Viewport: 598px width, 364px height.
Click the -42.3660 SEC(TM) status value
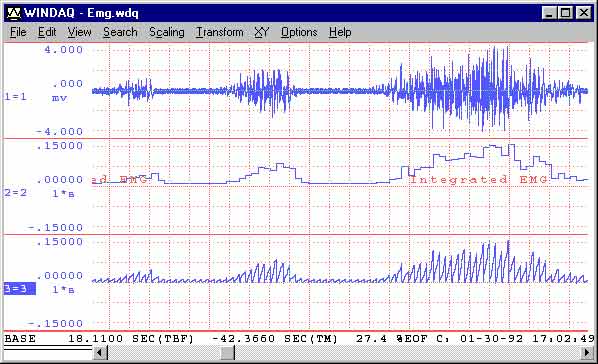point(275,339)
